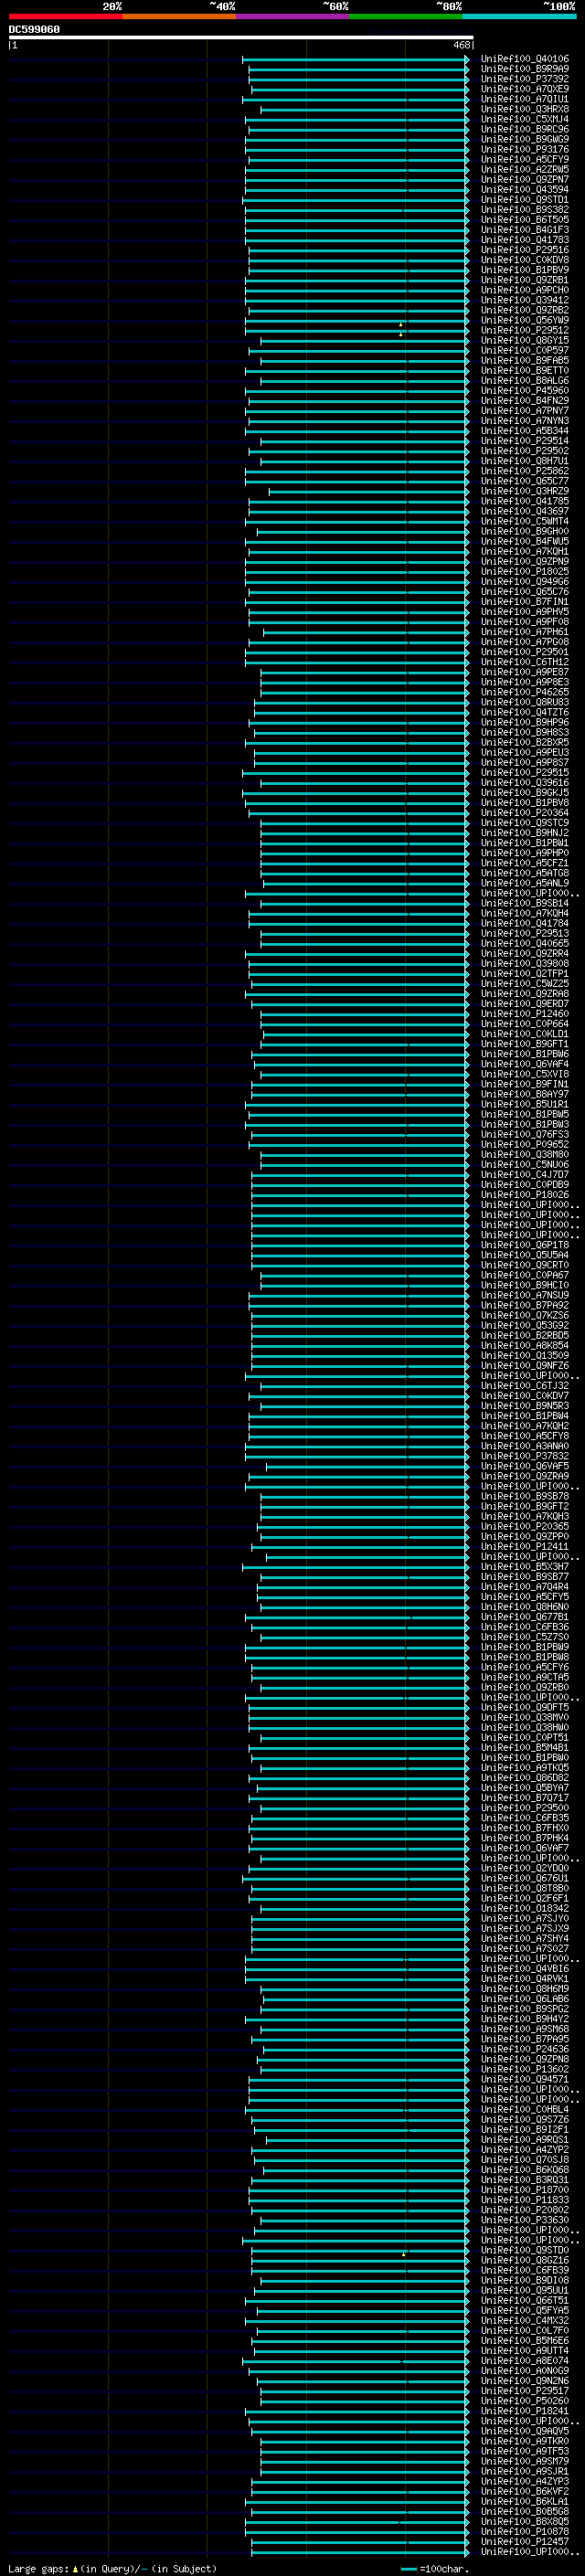Click the purple ~60% identity legend segment
Image resolution: width=585 pixels, height=2576 pixels.
tap(293, 16)
